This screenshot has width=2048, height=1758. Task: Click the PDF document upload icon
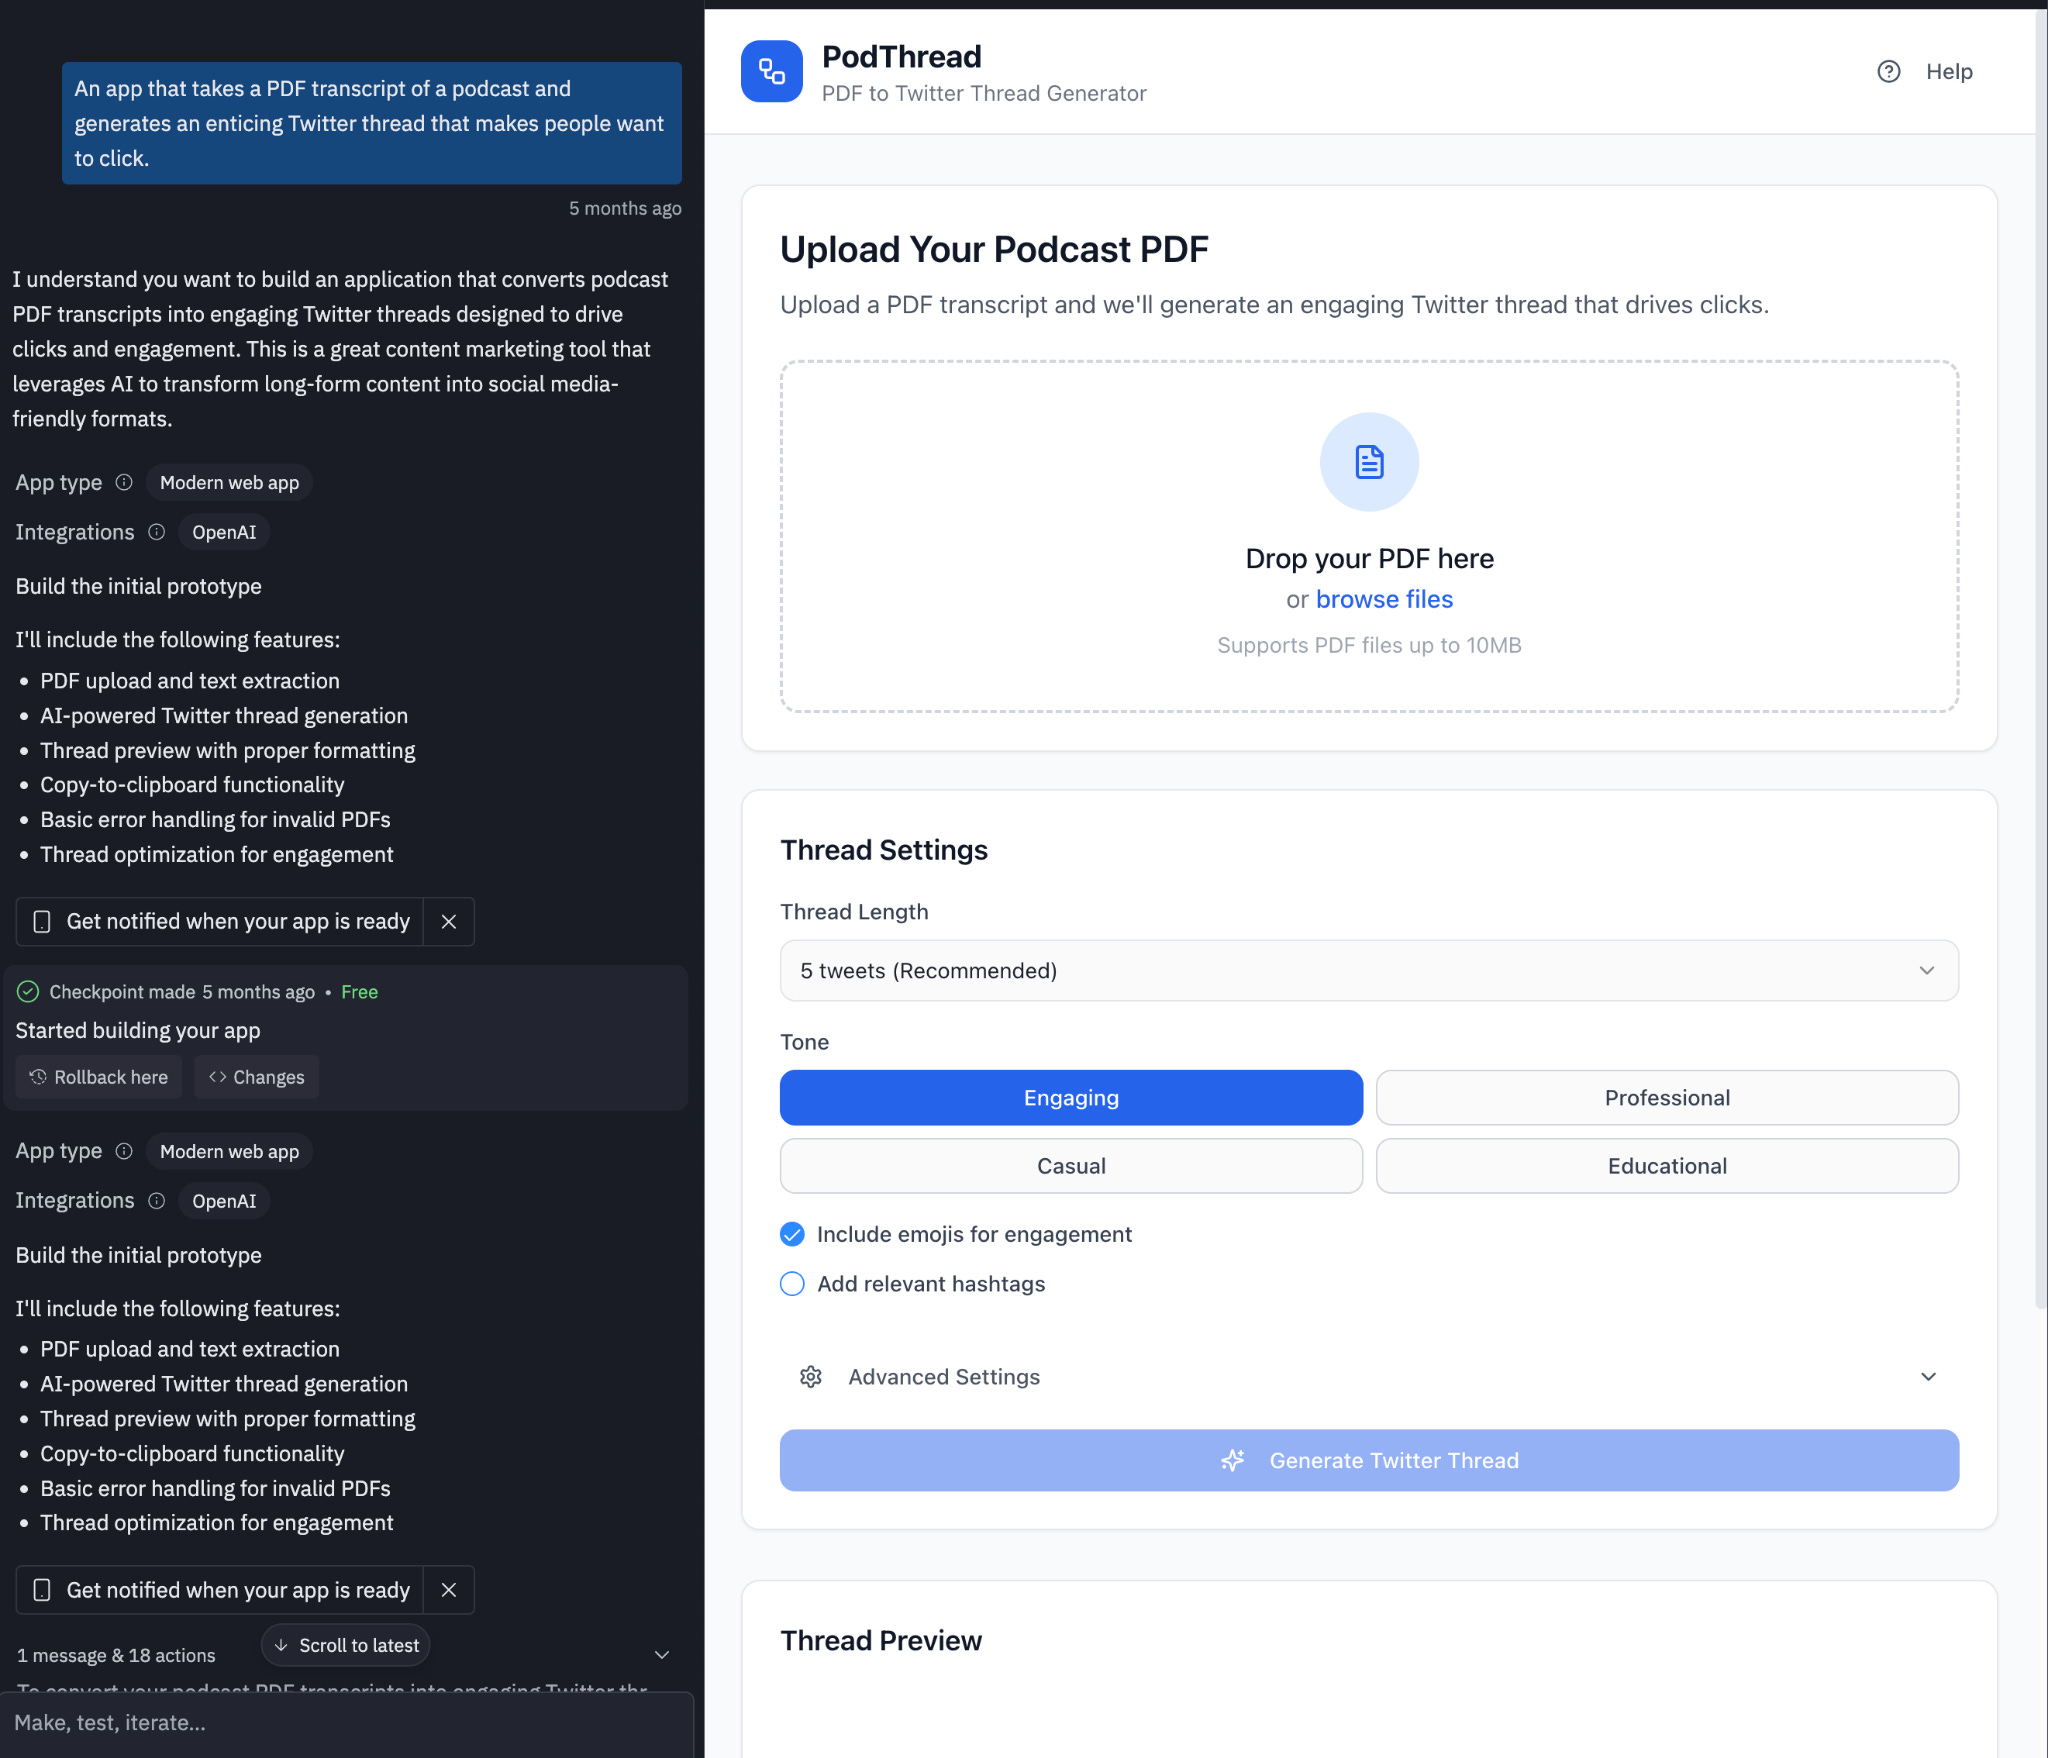pyautogui.click(x=1369, y=462)
